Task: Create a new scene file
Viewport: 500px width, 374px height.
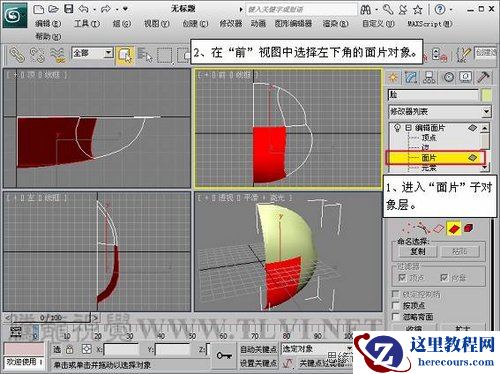Action: point(39,9)
